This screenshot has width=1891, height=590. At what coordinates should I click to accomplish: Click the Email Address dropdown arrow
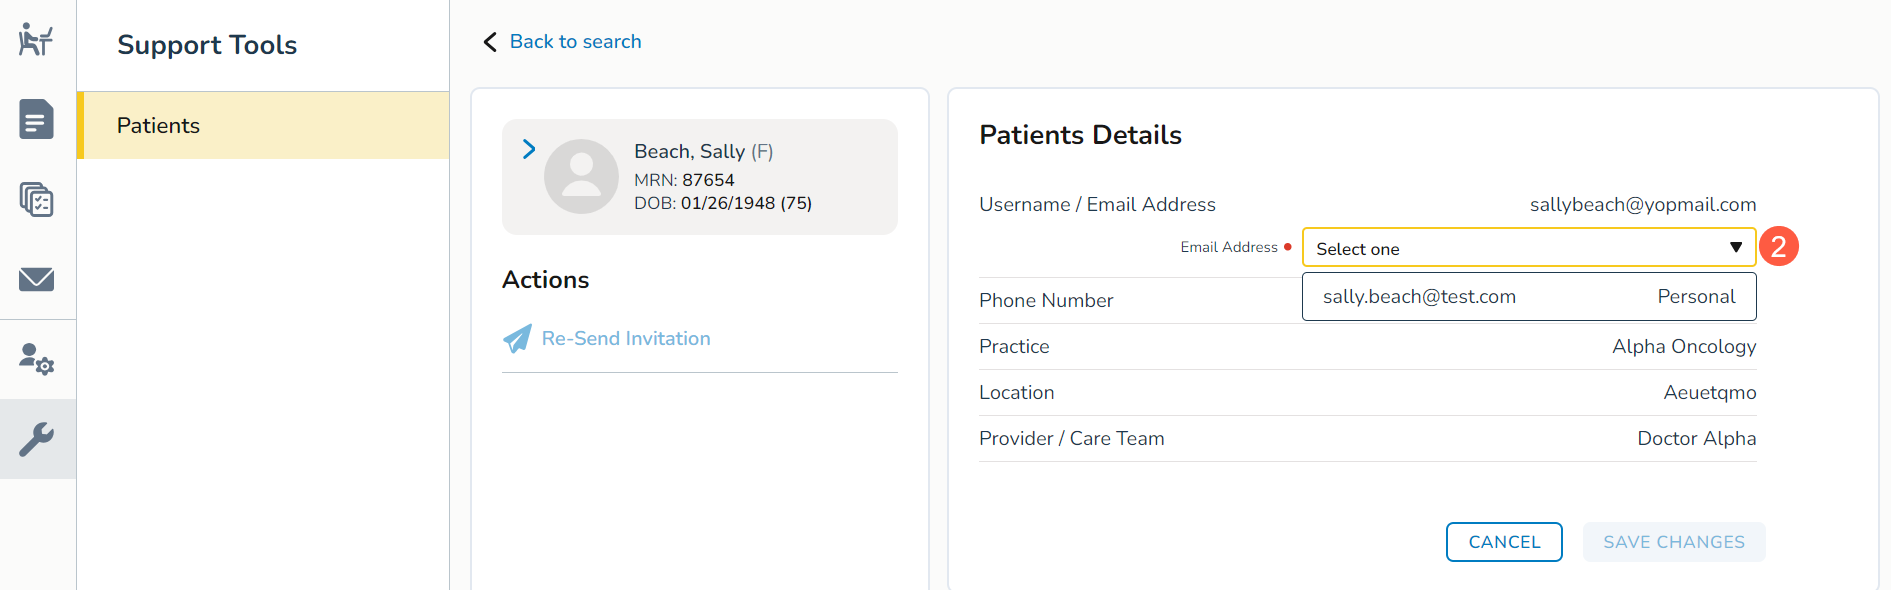click(x=1736, y=248)
